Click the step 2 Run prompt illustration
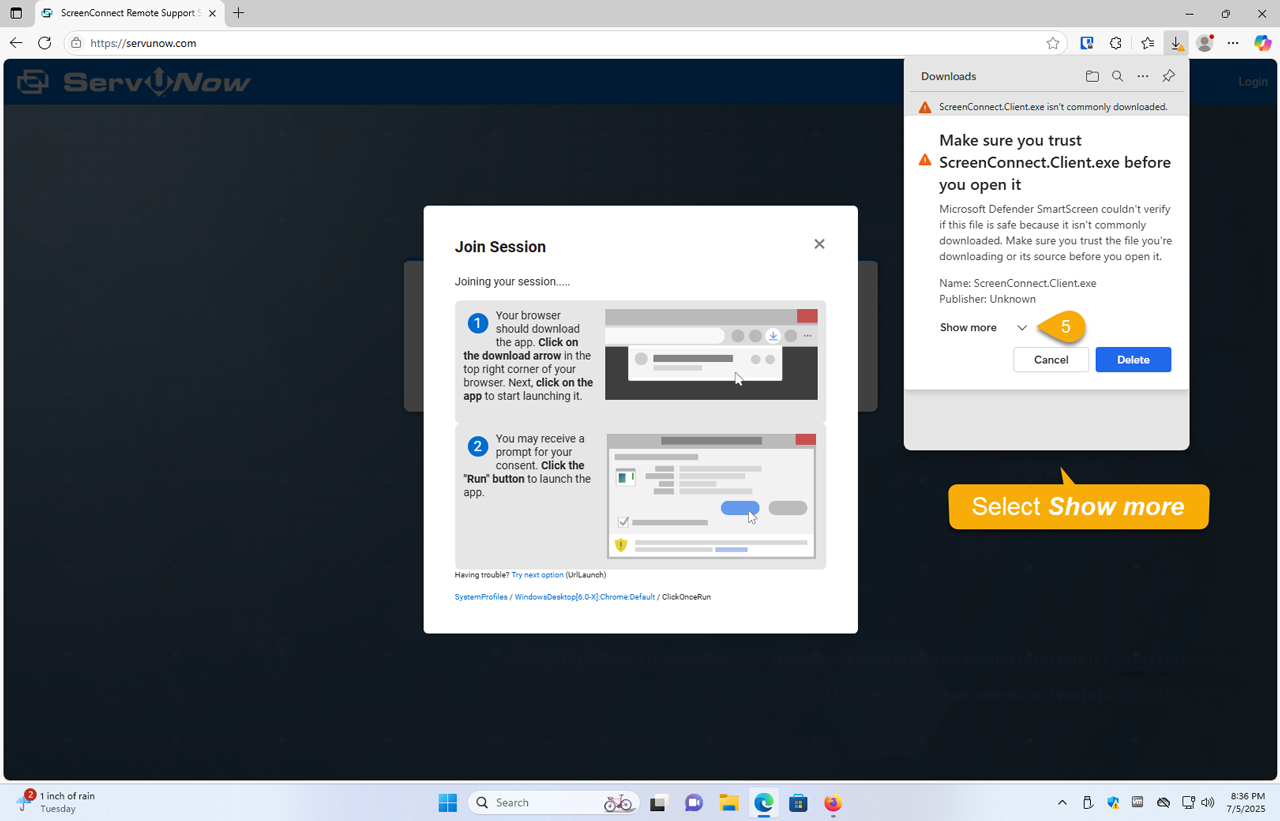Viewport: 1280px width, 821px height. coord(711,496)
